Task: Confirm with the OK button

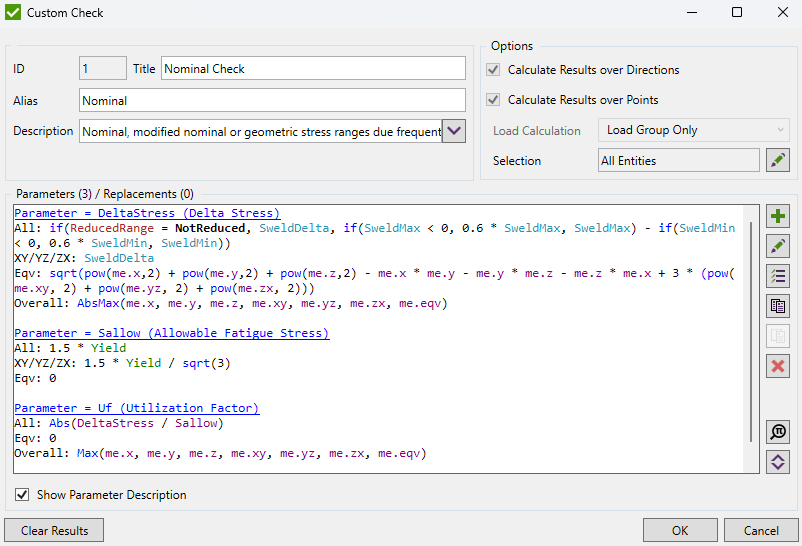Action: [679, 530]
